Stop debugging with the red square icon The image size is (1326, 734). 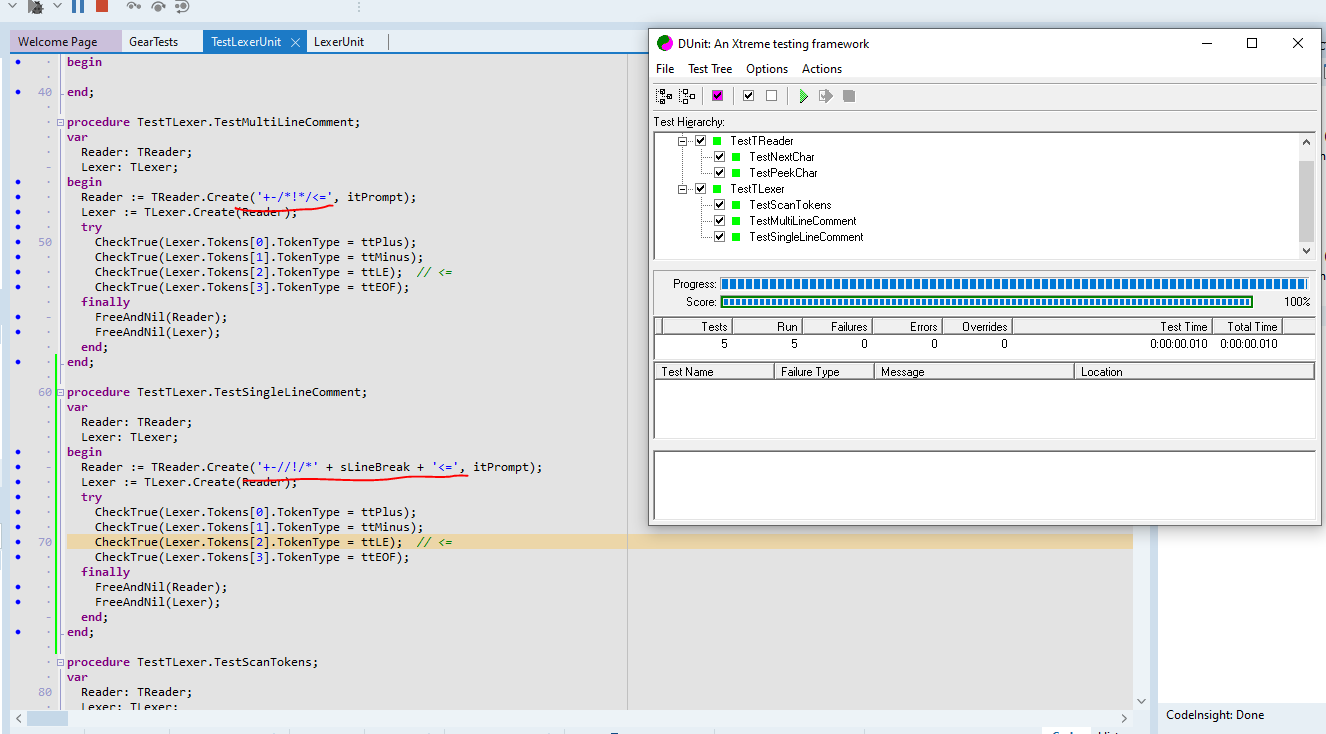(x=102, y=6)
